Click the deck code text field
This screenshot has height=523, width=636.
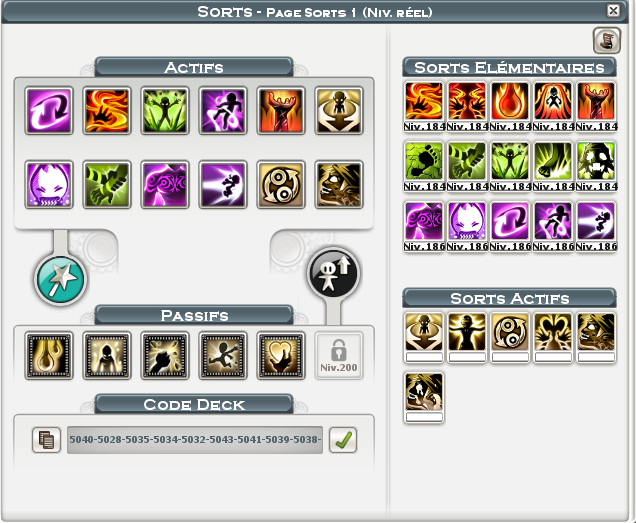click(x=195, y=439)
